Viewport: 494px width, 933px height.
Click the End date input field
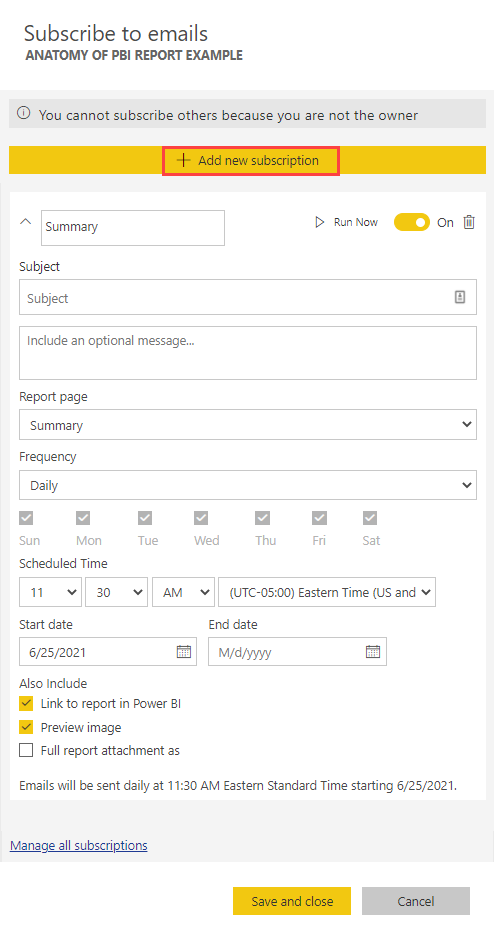coord(297,652)
